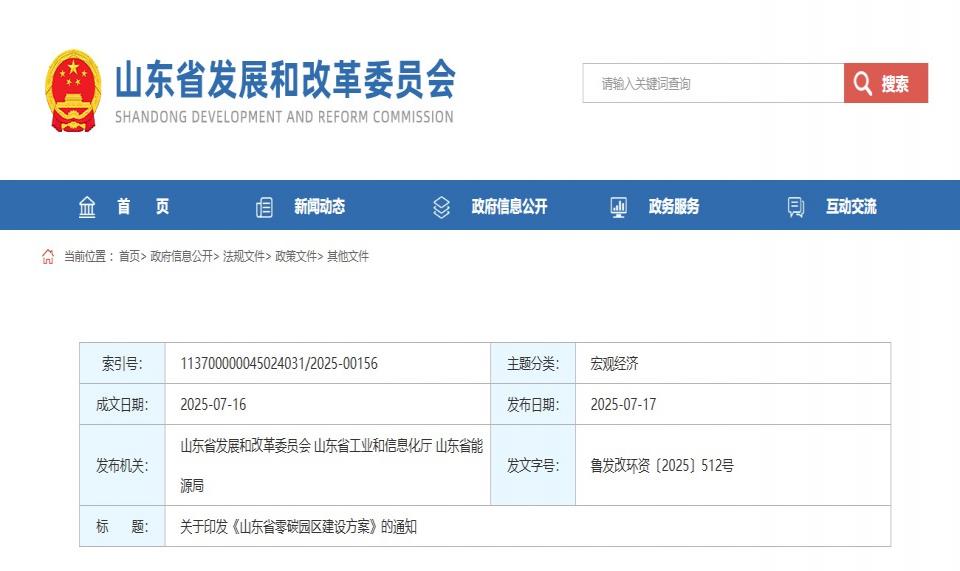Open the 政务服务 navigation item
Screen dimensions: 960x571
[x=673, y=206]
